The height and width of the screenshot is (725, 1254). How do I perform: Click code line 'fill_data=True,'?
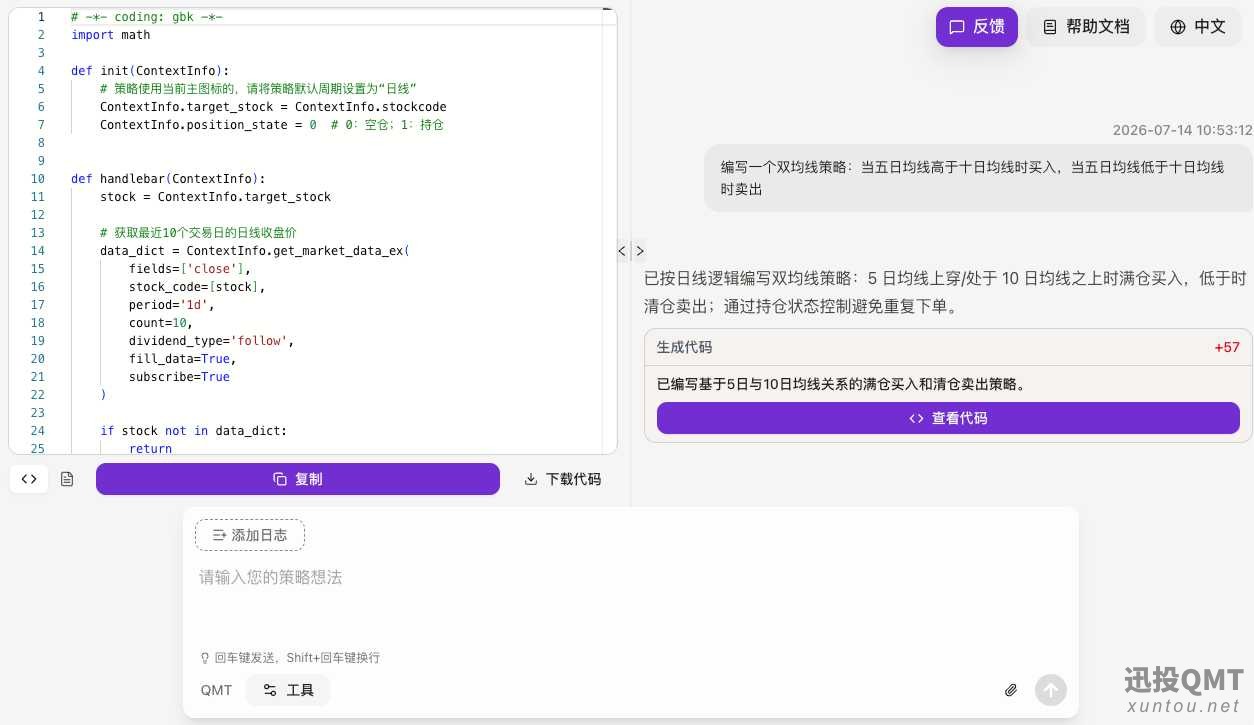[183, 359]
